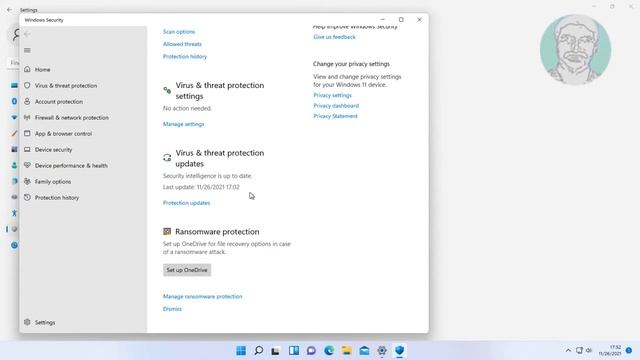Open Windows Security Settings at sidebar bottom

pyautogui.click(x=45, y=322)
